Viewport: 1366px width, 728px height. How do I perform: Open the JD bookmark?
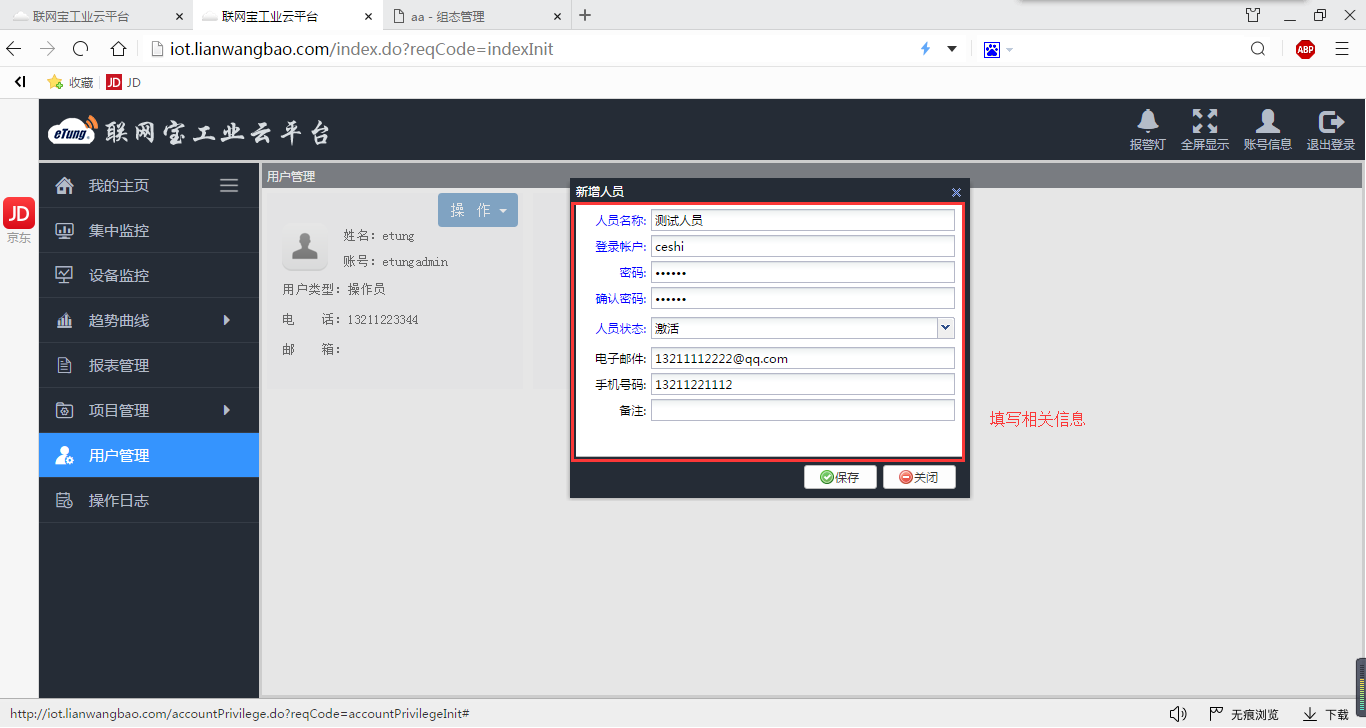pos(124,82)
